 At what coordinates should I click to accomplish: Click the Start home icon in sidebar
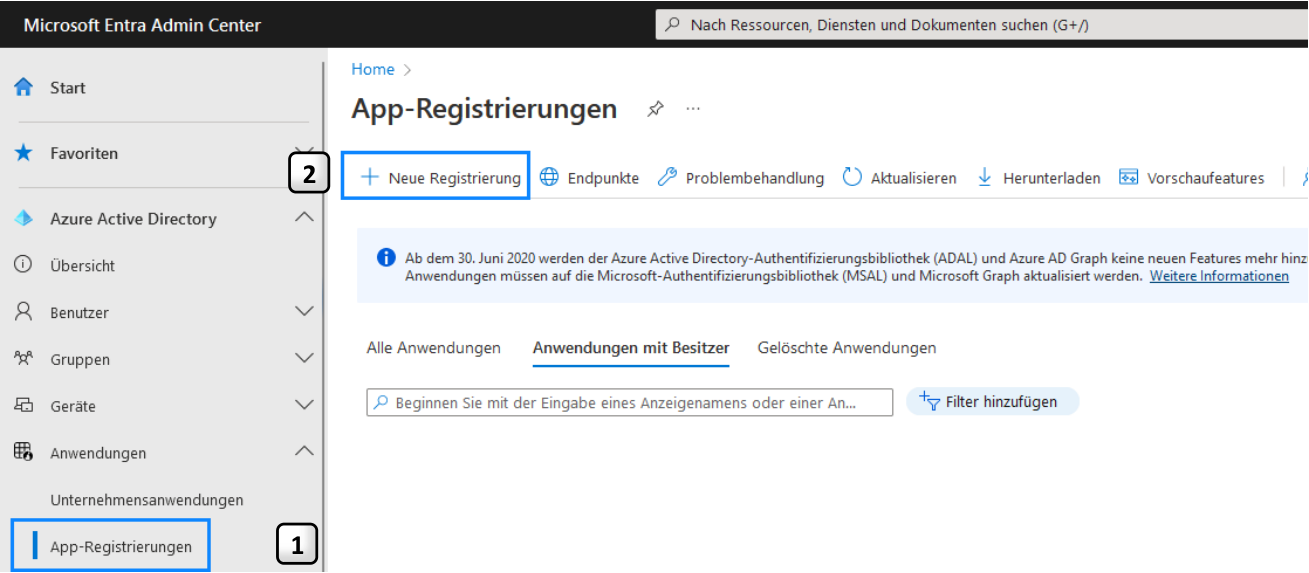(x=23, y=87)
